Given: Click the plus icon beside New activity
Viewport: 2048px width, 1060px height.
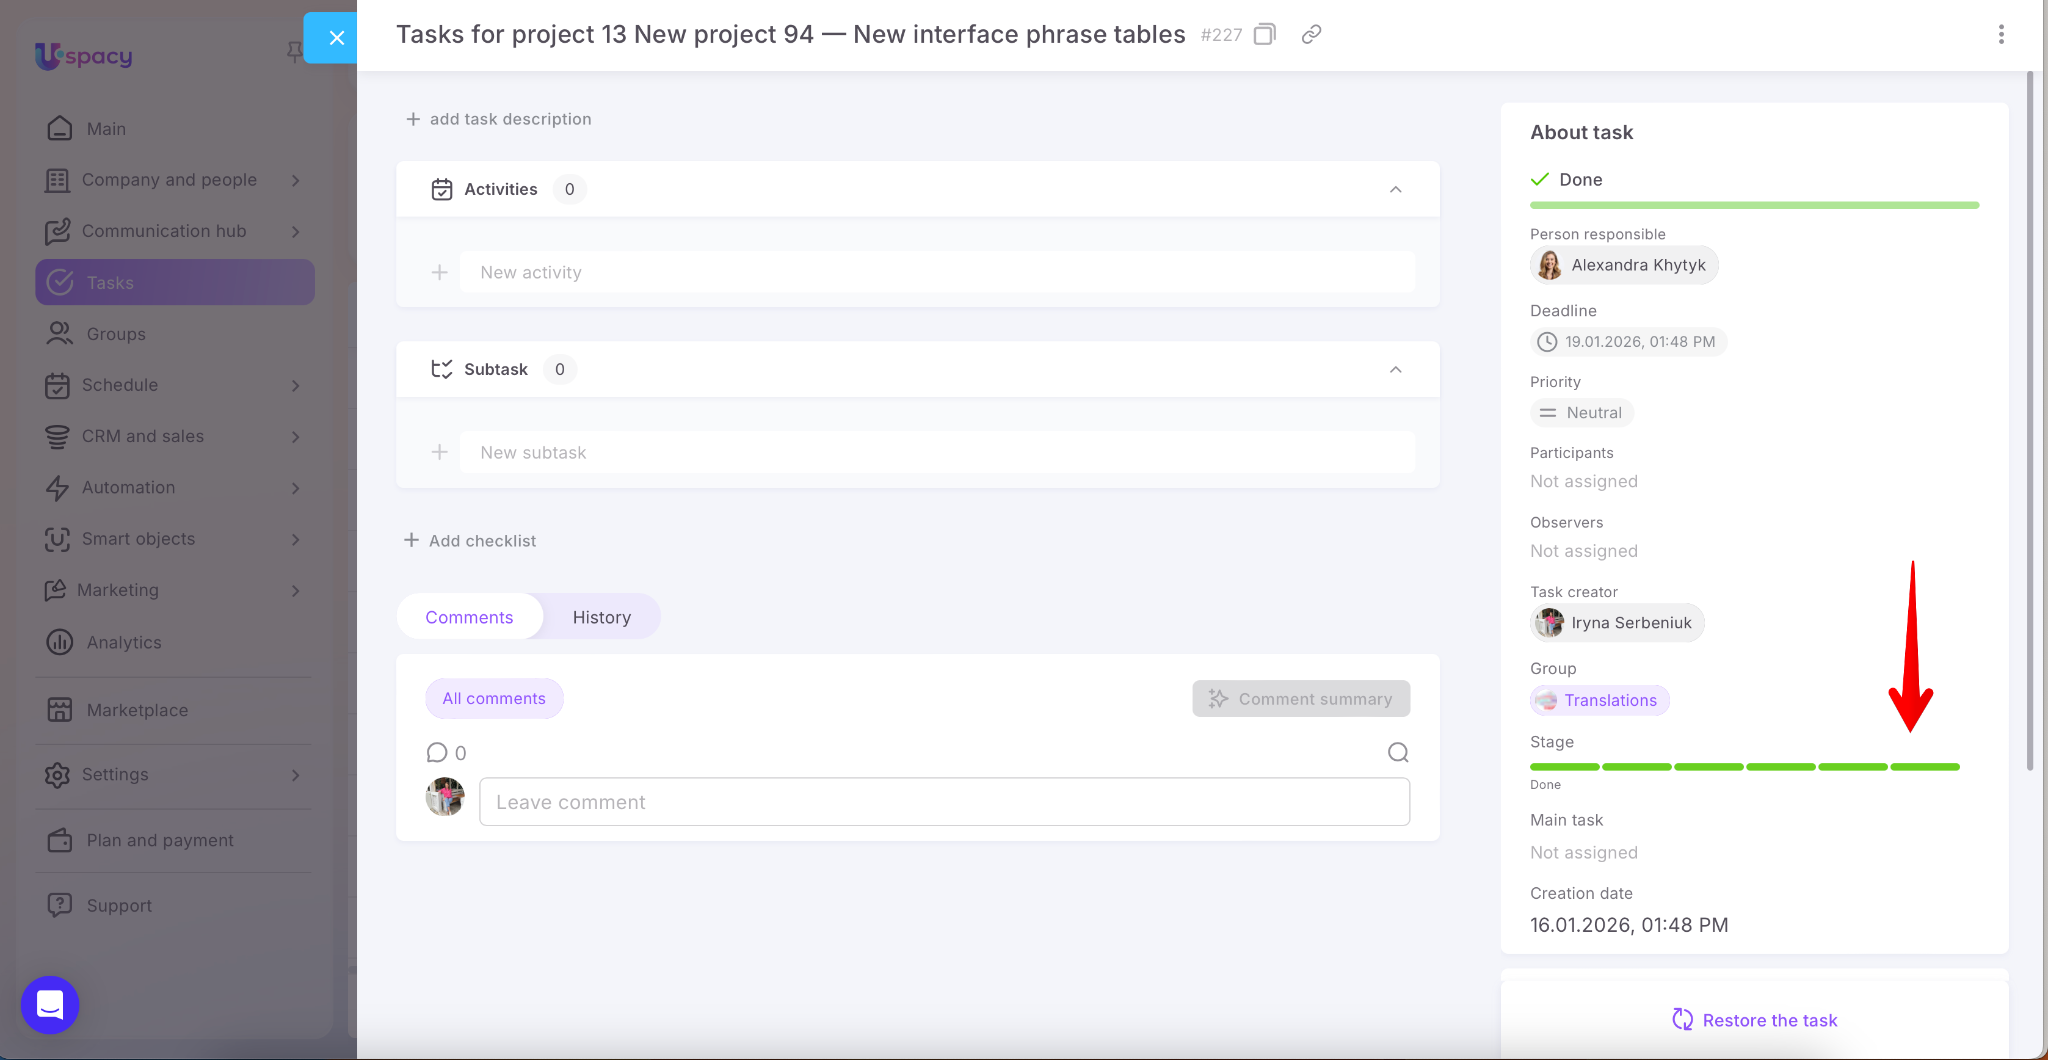Looking at the screenshot, I should (439, 273).
